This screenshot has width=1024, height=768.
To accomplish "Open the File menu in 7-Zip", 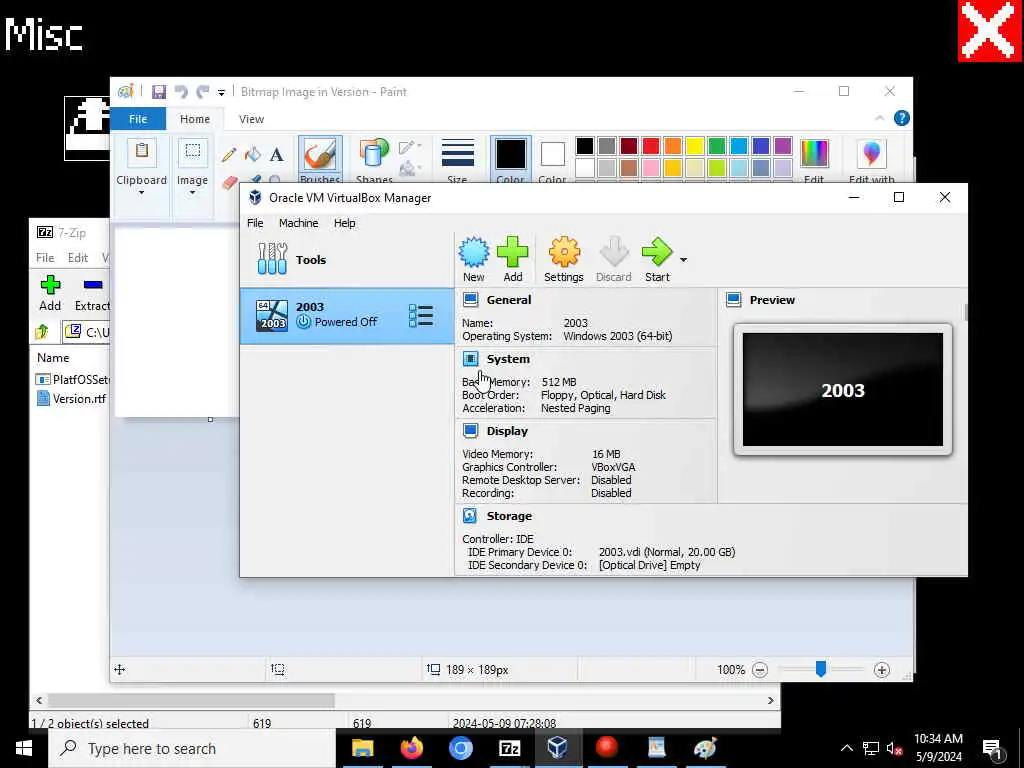I will tap(45, 258).
